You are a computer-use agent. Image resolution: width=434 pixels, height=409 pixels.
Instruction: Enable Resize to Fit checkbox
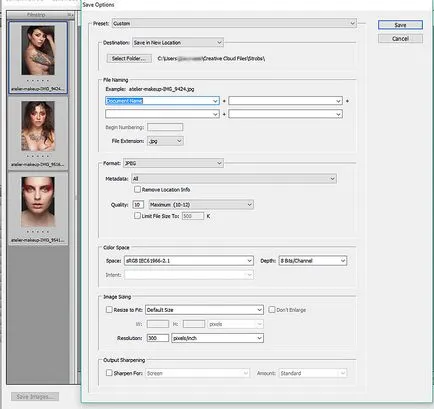pos(109,310)
